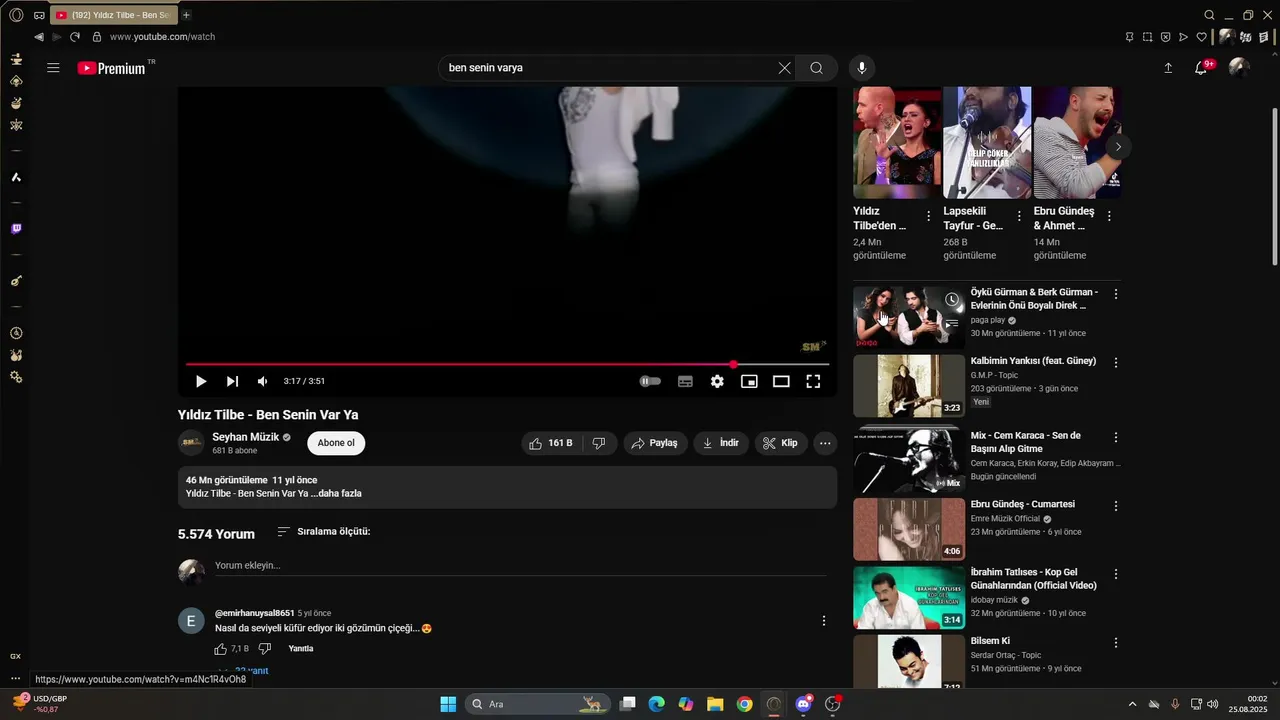The image size is (1280, 720).
Task: Mute the video with the speaker icon
Action: [263, 381]
